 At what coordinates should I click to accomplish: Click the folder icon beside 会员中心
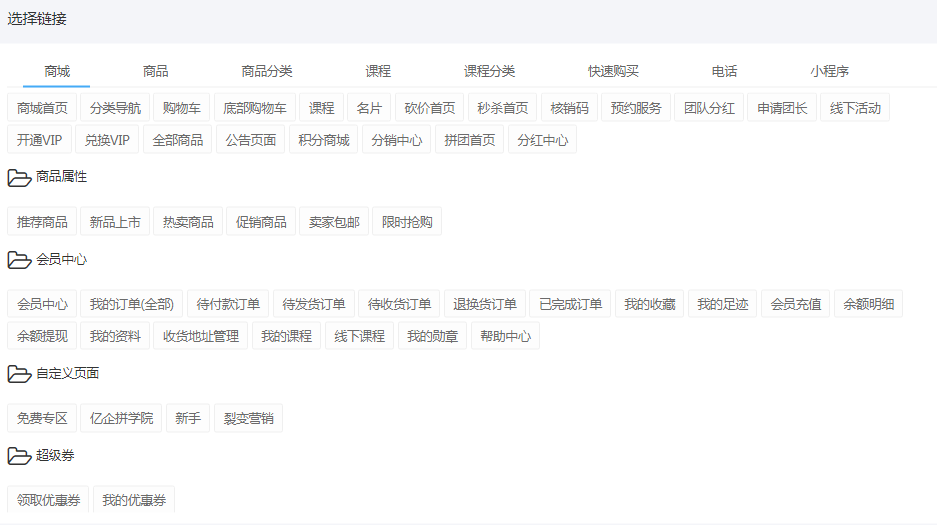[19, 260]
